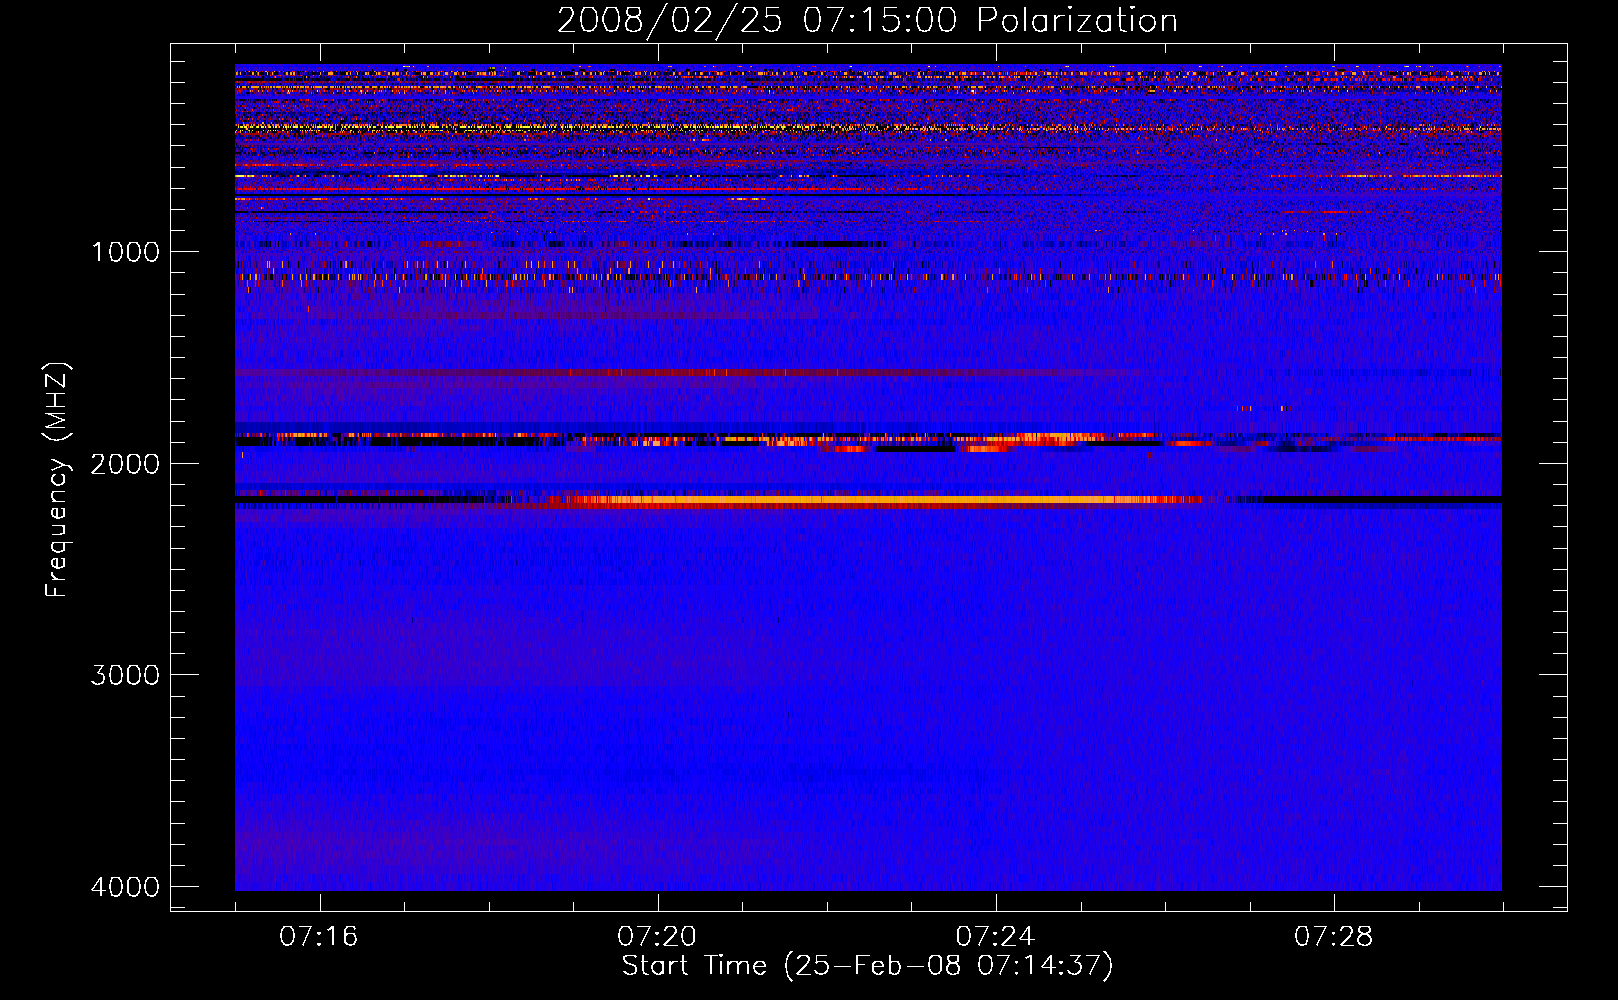Click the 'Start Time (25-Feb-08 07:14:37)' label

tap(867, 966)
